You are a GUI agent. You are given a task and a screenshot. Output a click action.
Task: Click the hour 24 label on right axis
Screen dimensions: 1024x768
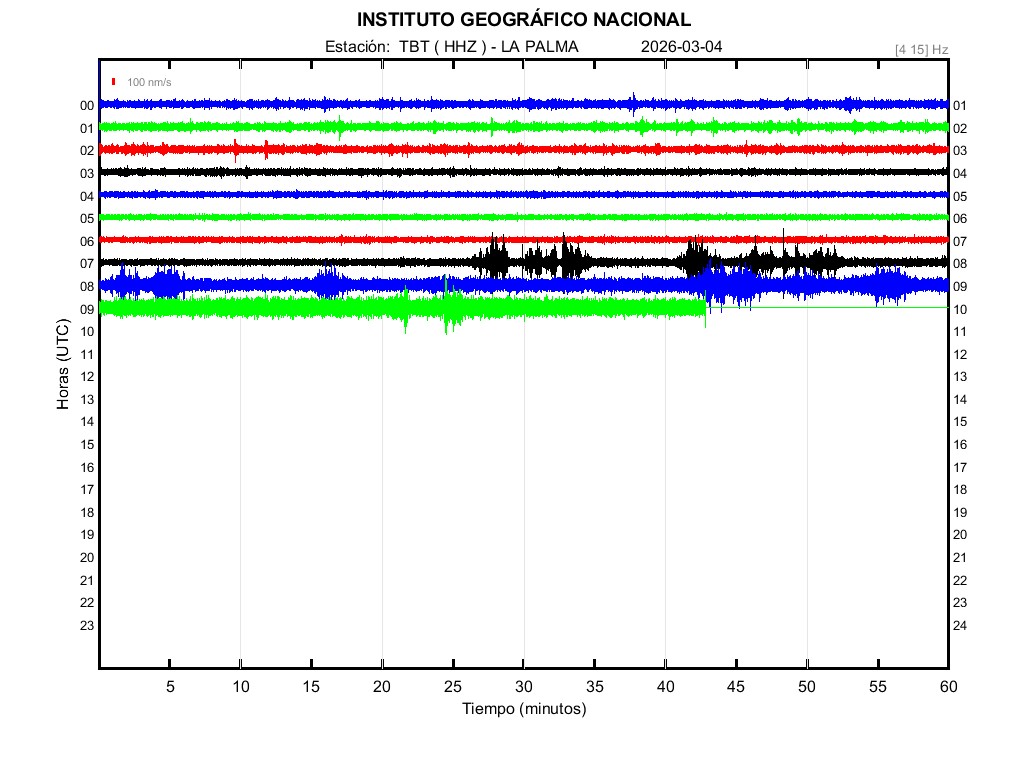959,626
